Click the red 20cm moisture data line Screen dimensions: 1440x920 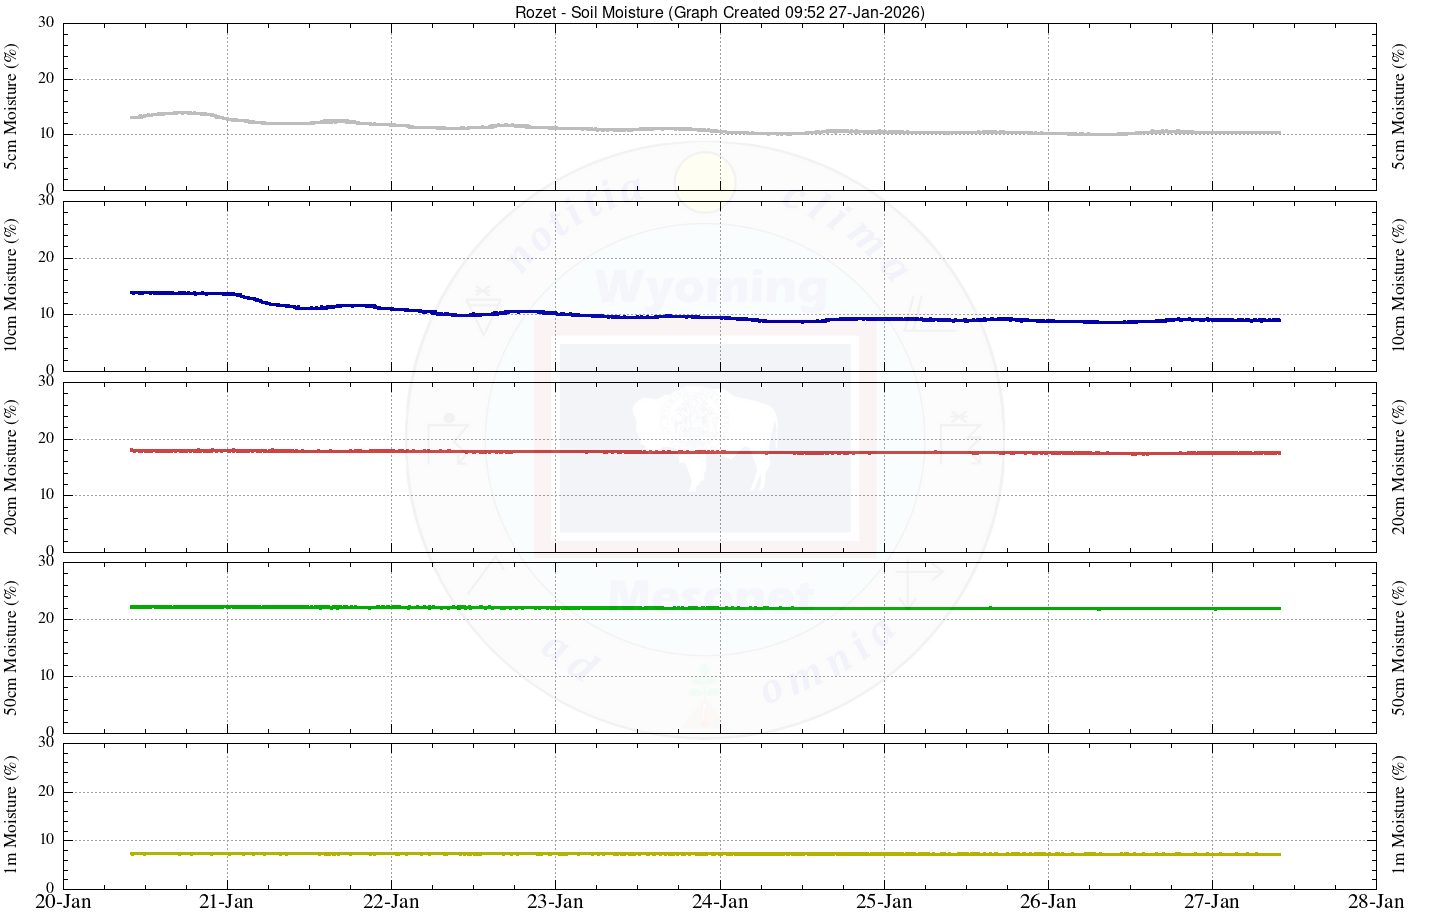(x=700, y=452)
